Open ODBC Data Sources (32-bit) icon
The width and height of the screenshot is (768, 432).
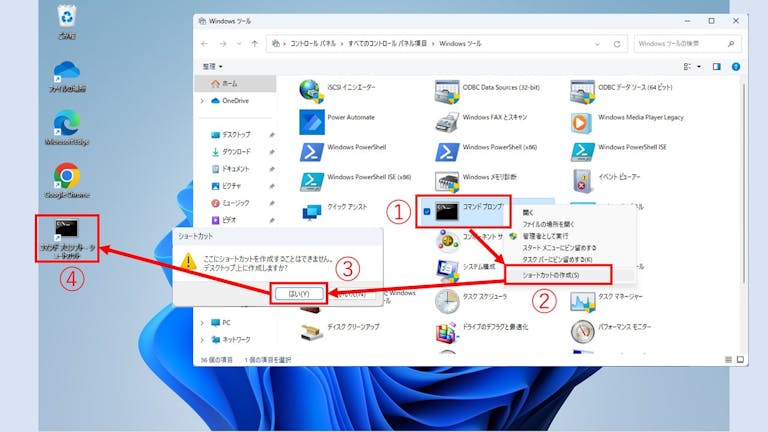(447, 92)
